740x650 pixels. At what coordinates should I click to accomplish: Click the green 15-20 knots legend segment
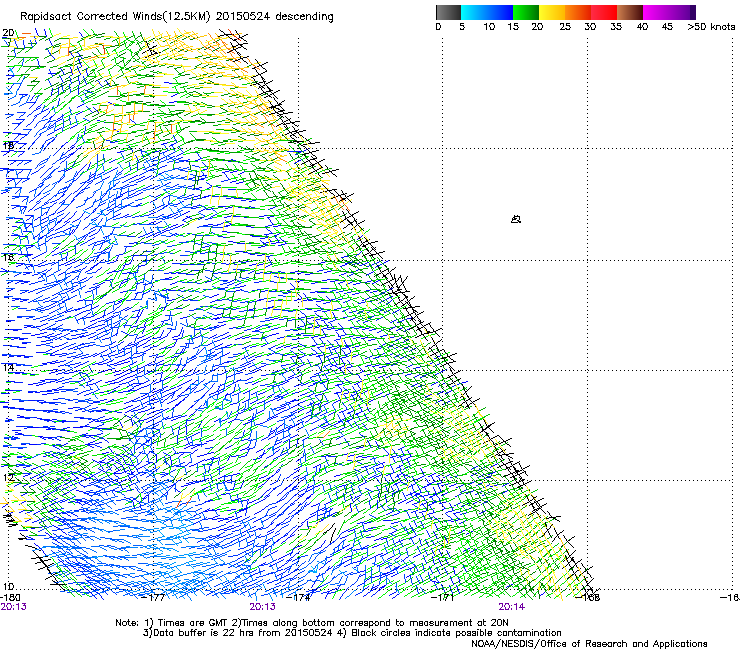pos(526,12)
